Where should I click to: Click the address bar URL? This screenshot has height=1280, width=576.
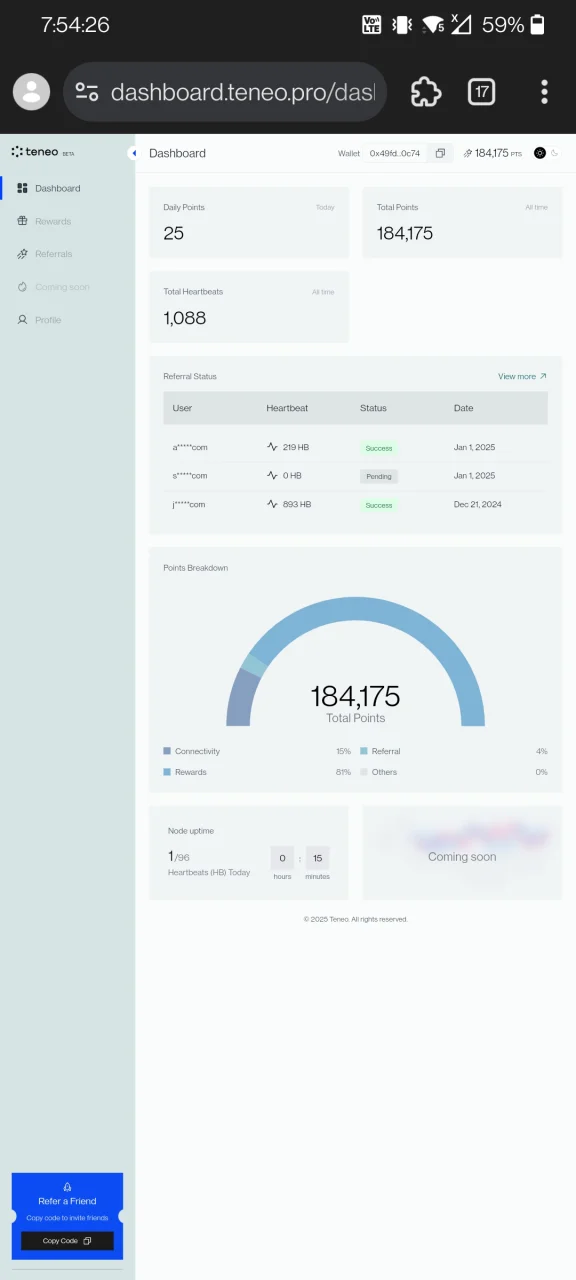point(242,92)
